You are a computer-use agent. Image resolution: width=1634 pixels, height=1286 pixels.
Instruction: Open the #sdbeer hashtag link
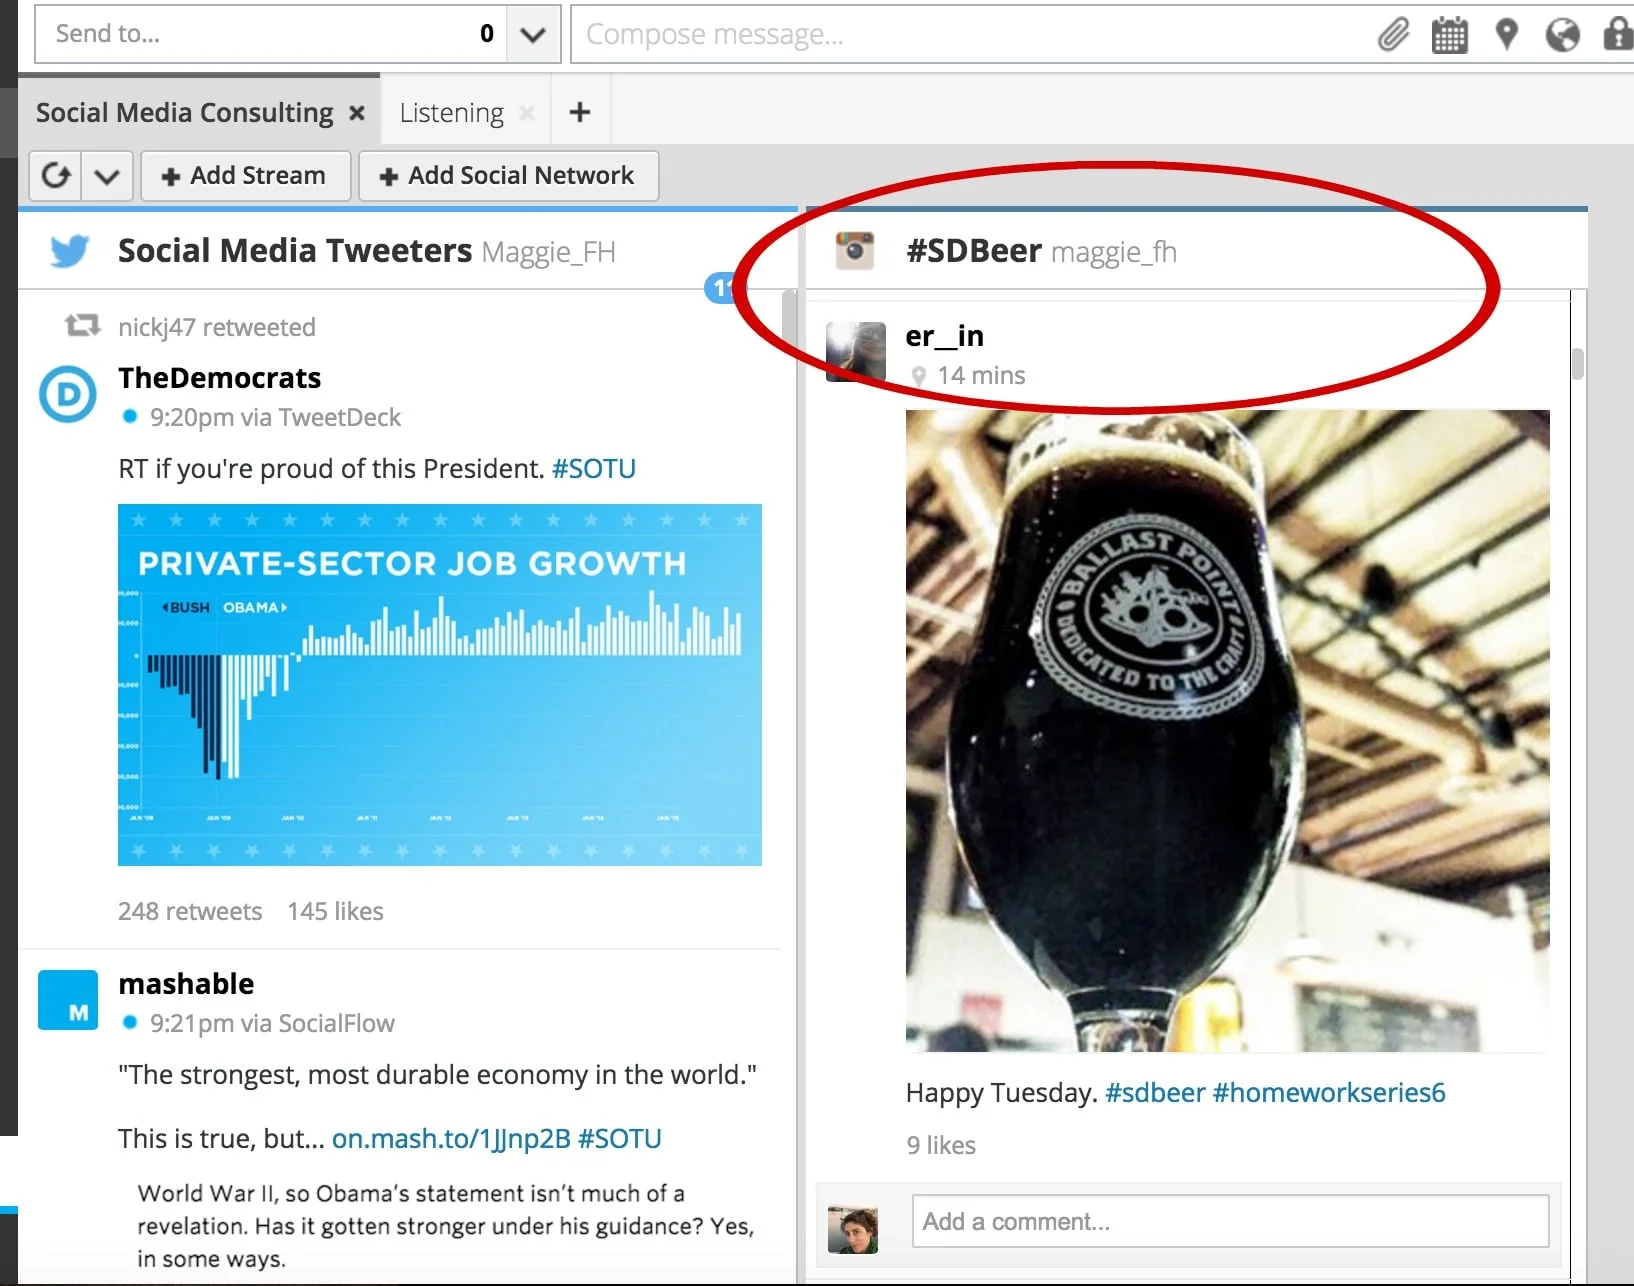pyautogui.click(x=1155, y=1093)
